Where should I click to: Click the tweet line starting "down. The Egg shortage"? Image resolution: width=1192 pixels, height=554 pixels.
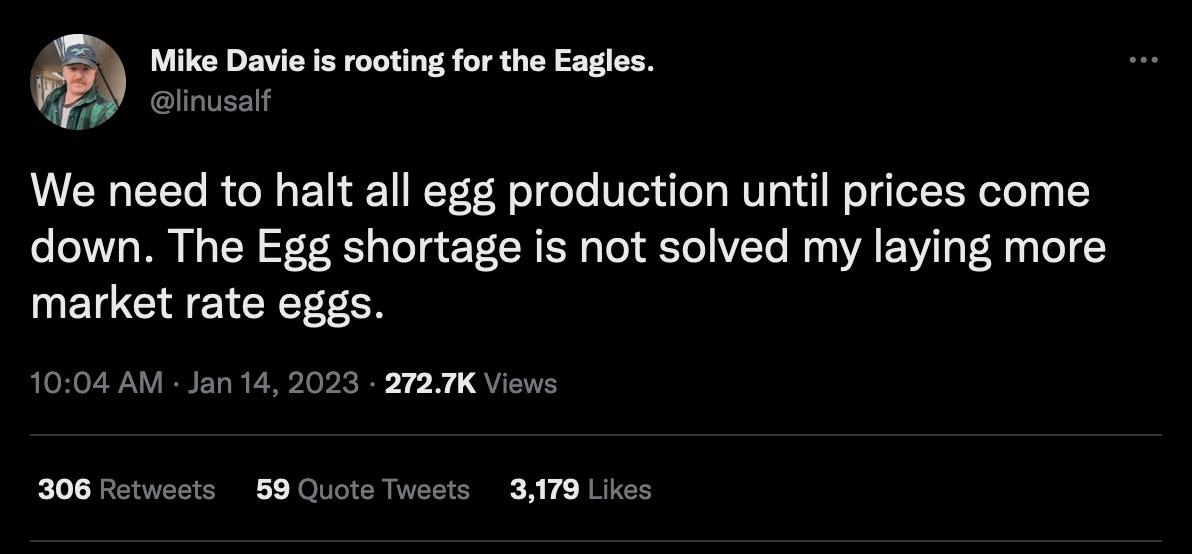[x=568, y=247]
